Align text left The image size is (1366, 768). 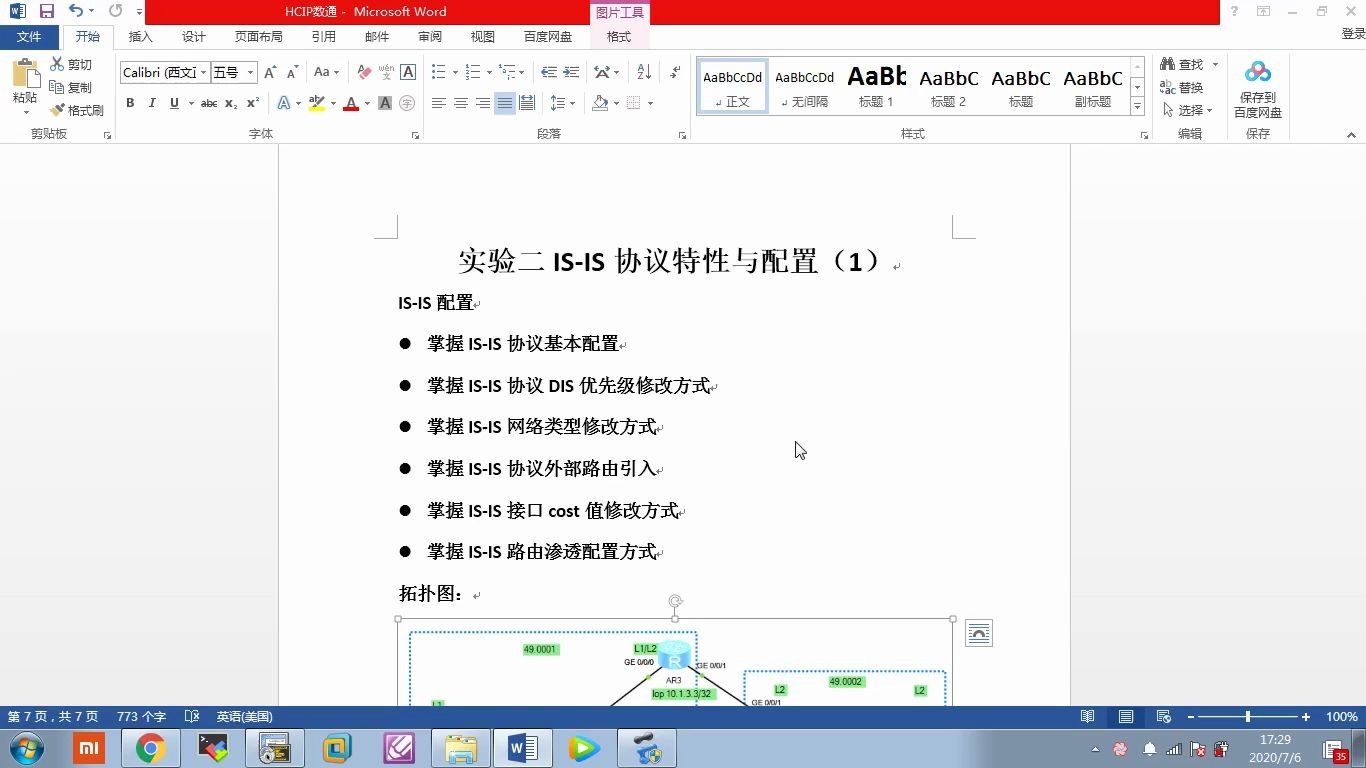pos(439,103)
